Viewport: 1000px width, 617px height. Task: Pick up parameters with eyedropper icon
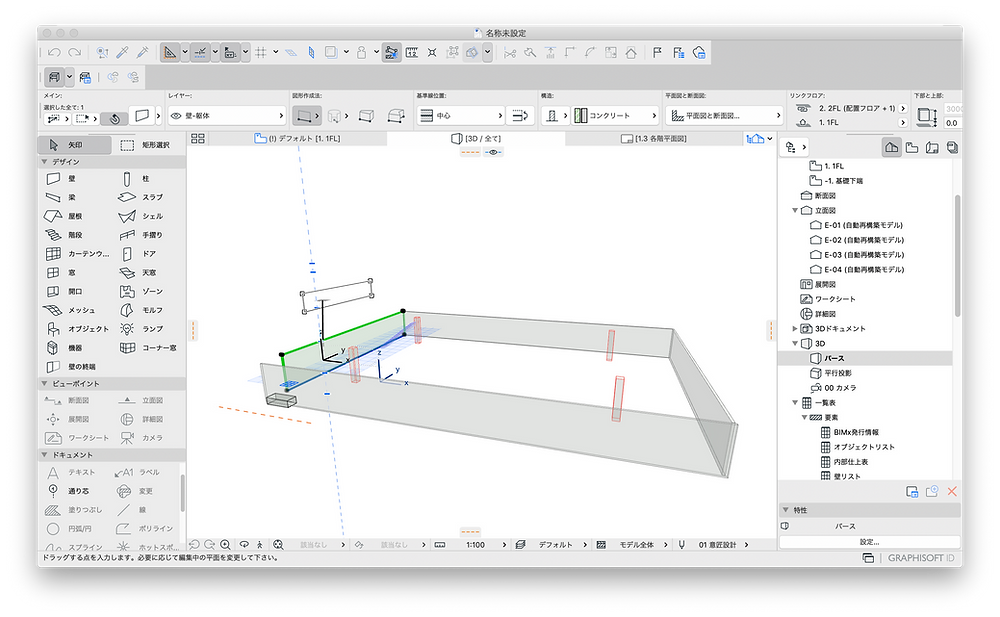click(x=122, y=53)
